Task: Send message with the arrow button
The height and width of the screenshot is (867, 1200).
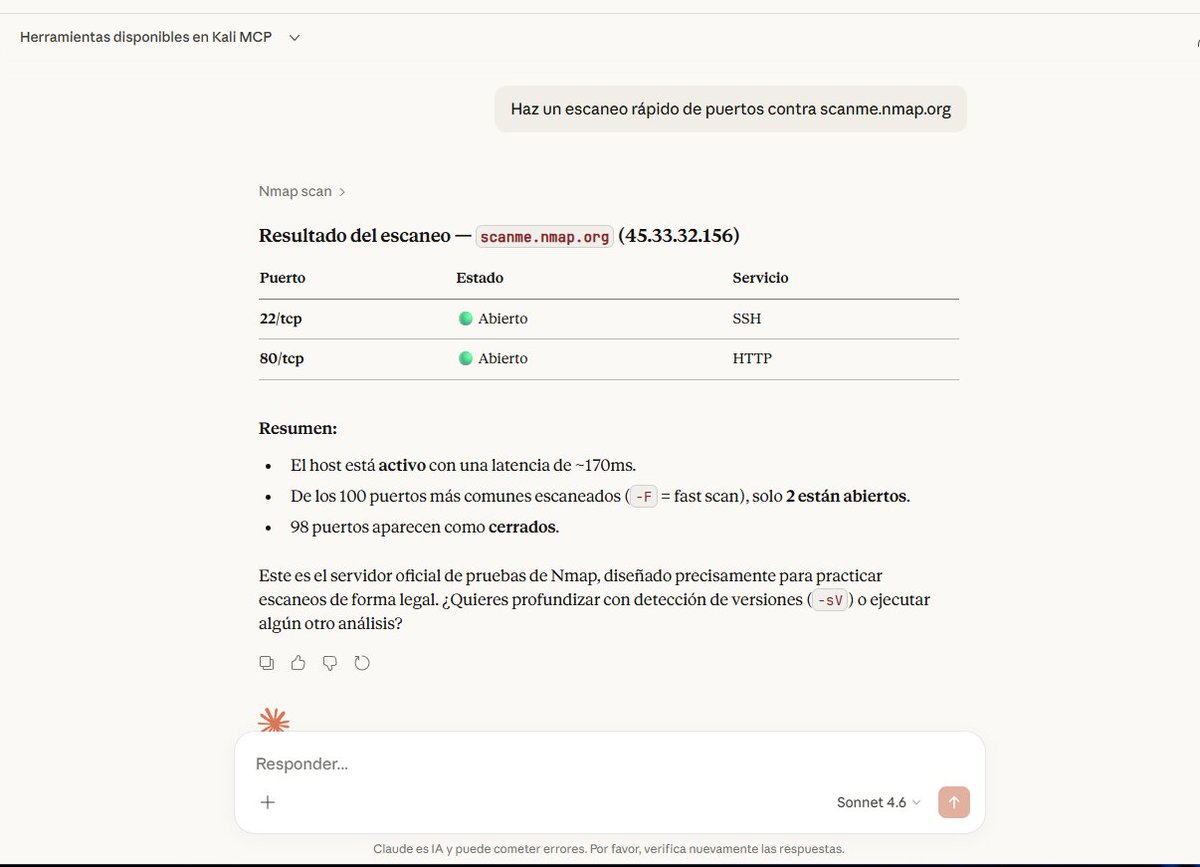Action: [x=954, y=802]
